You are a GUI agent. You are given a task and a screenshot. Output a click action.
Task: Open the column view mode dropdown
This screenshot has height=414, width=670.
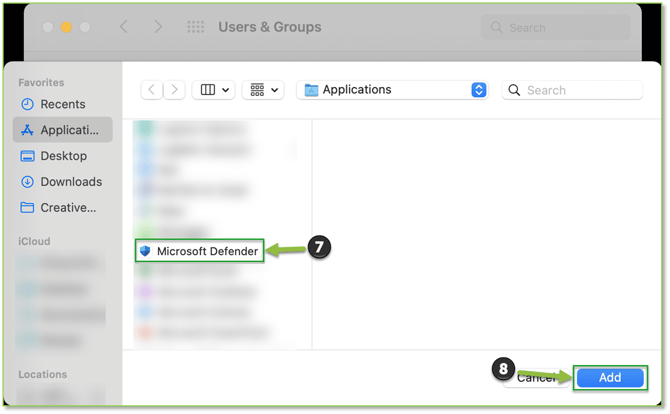(215, 90)
